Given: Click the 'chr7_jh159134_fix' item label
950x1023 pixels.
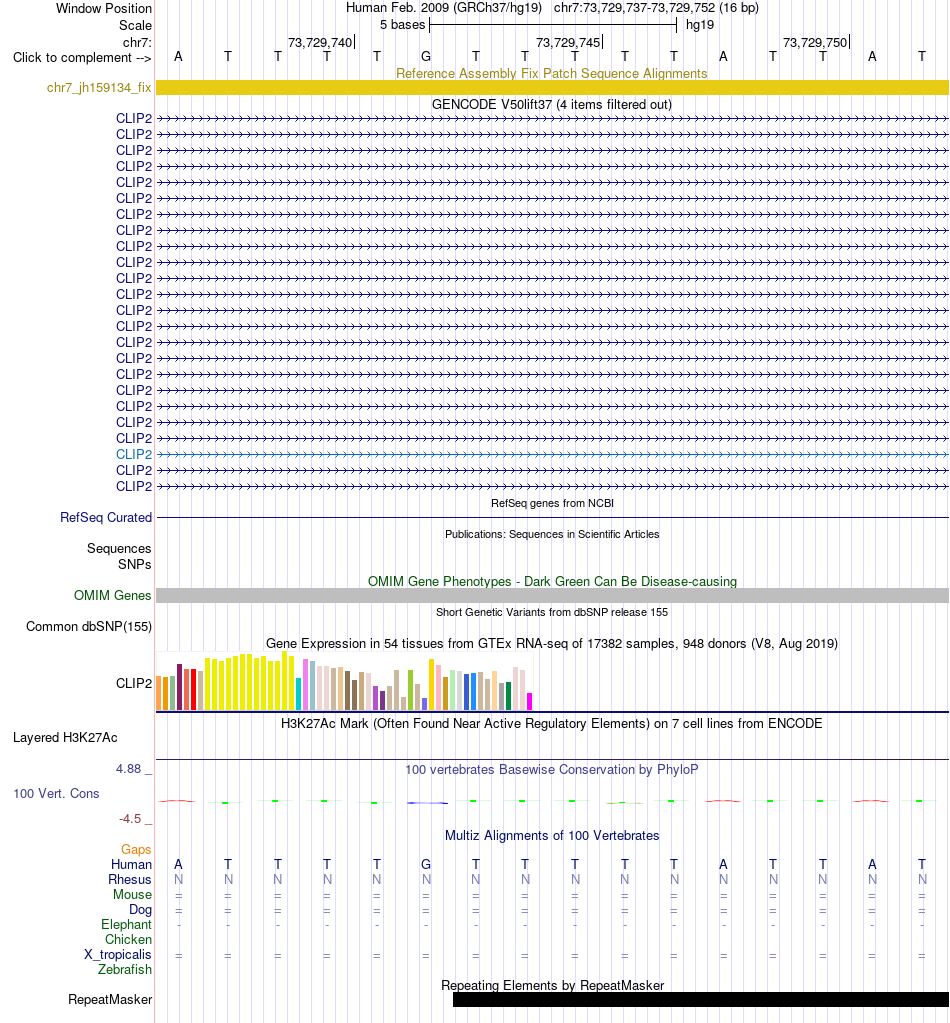Looking at the screenshot, I should point(99,87).
